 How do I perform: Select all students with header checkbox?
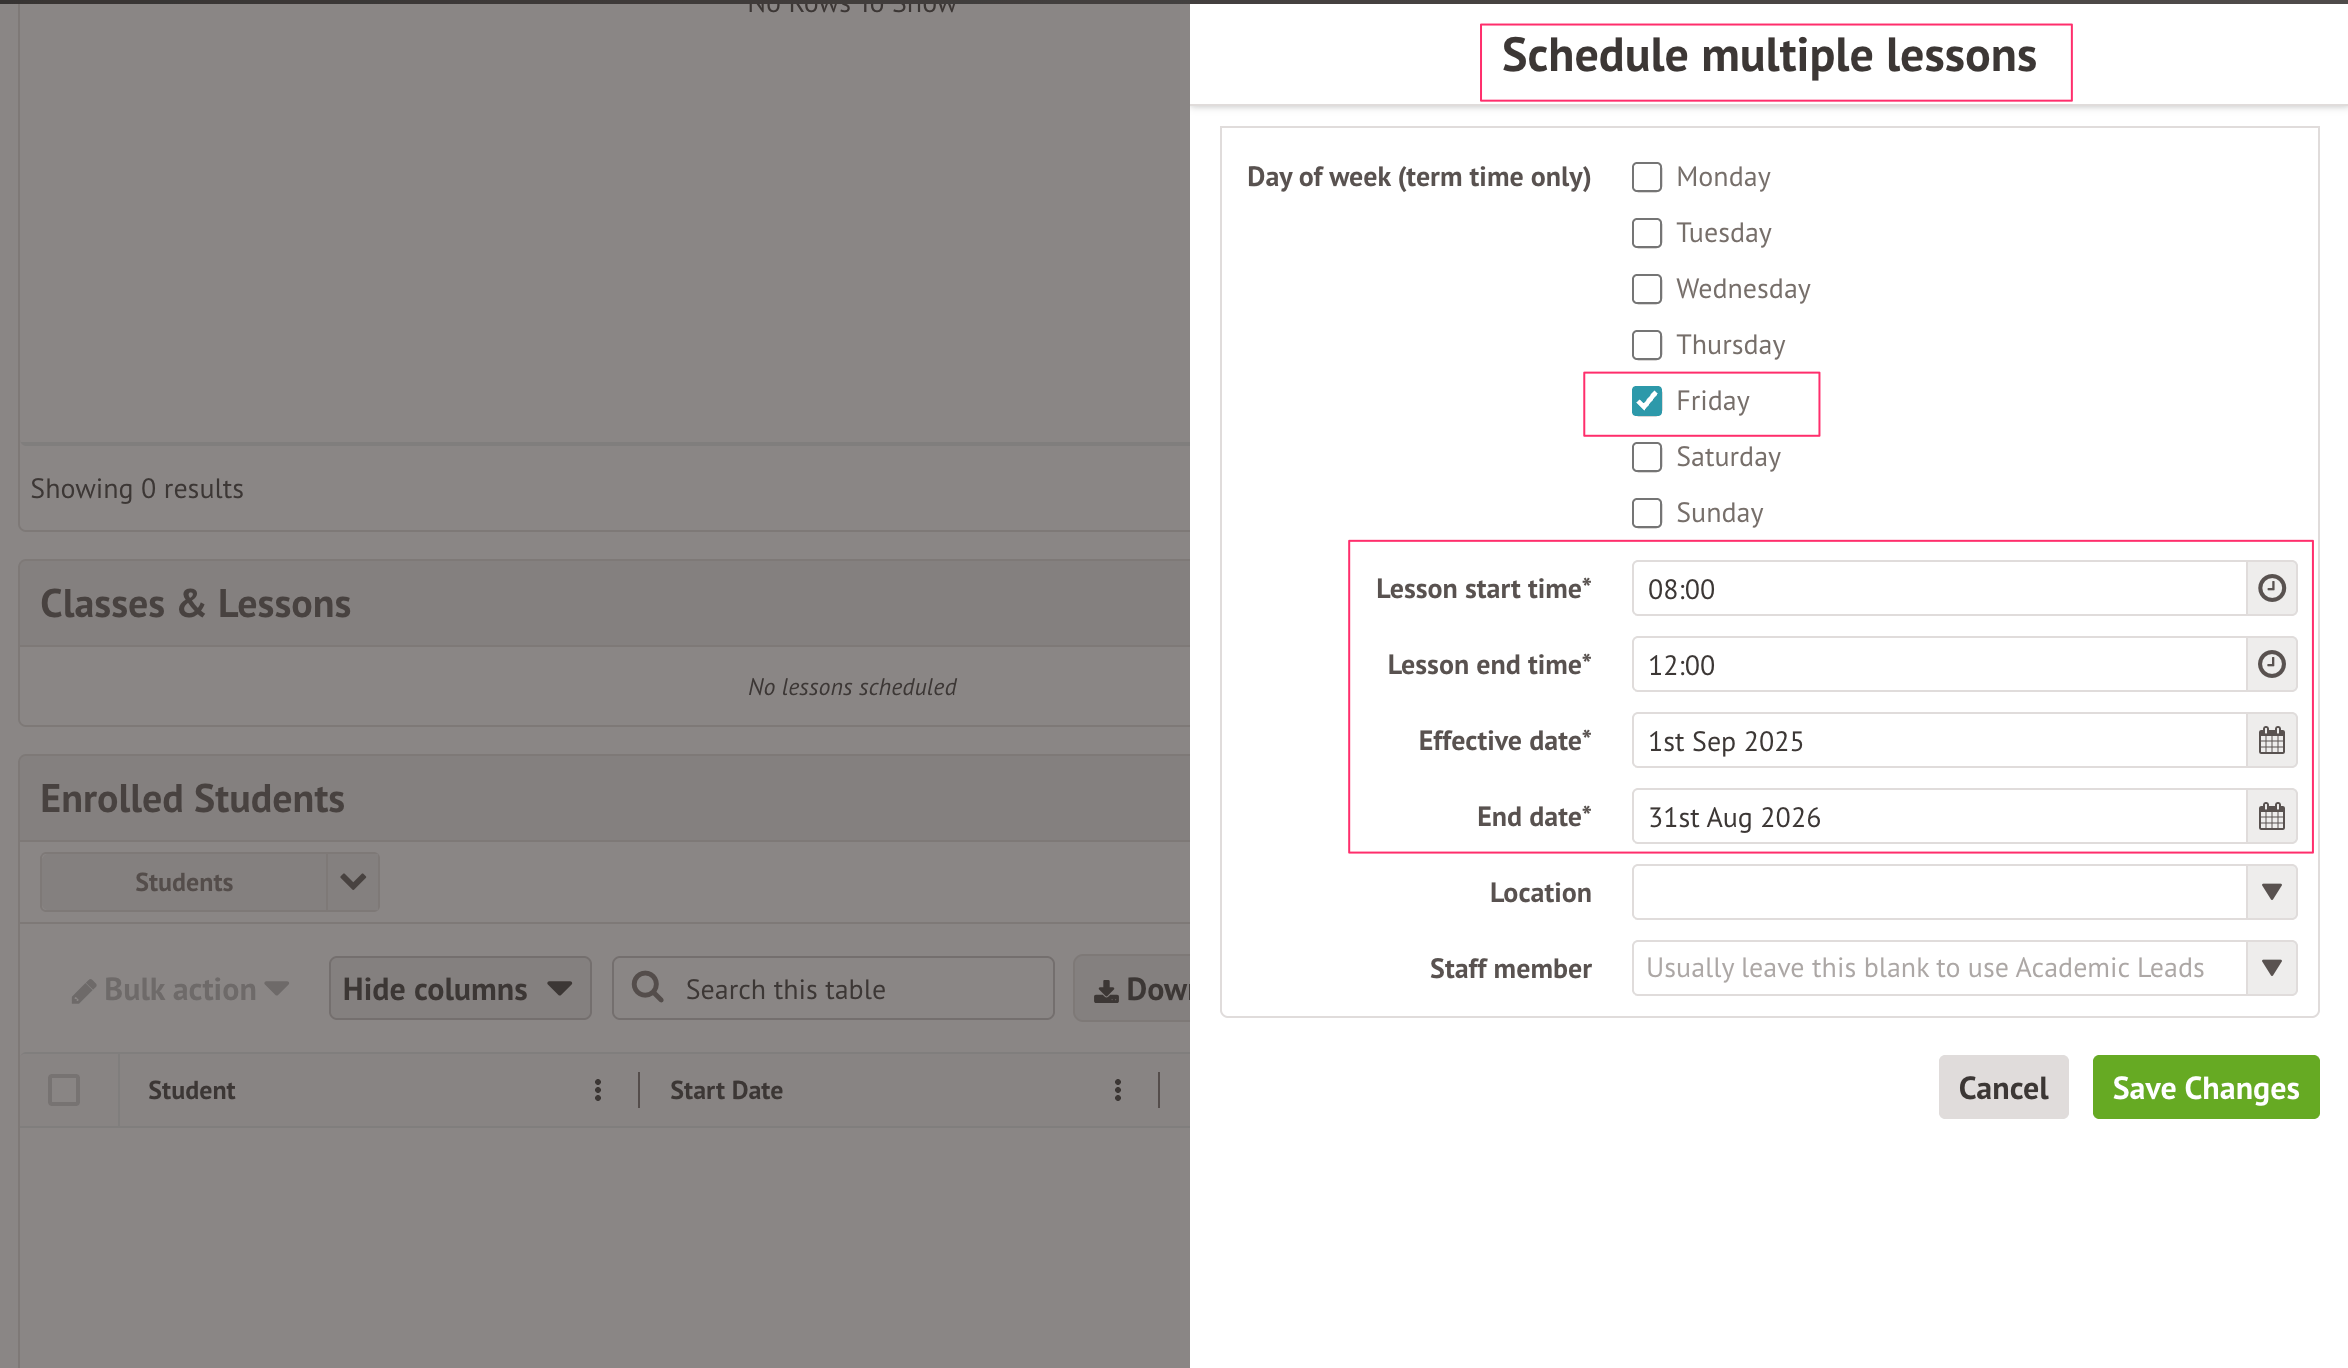(x=64, y=1090)
